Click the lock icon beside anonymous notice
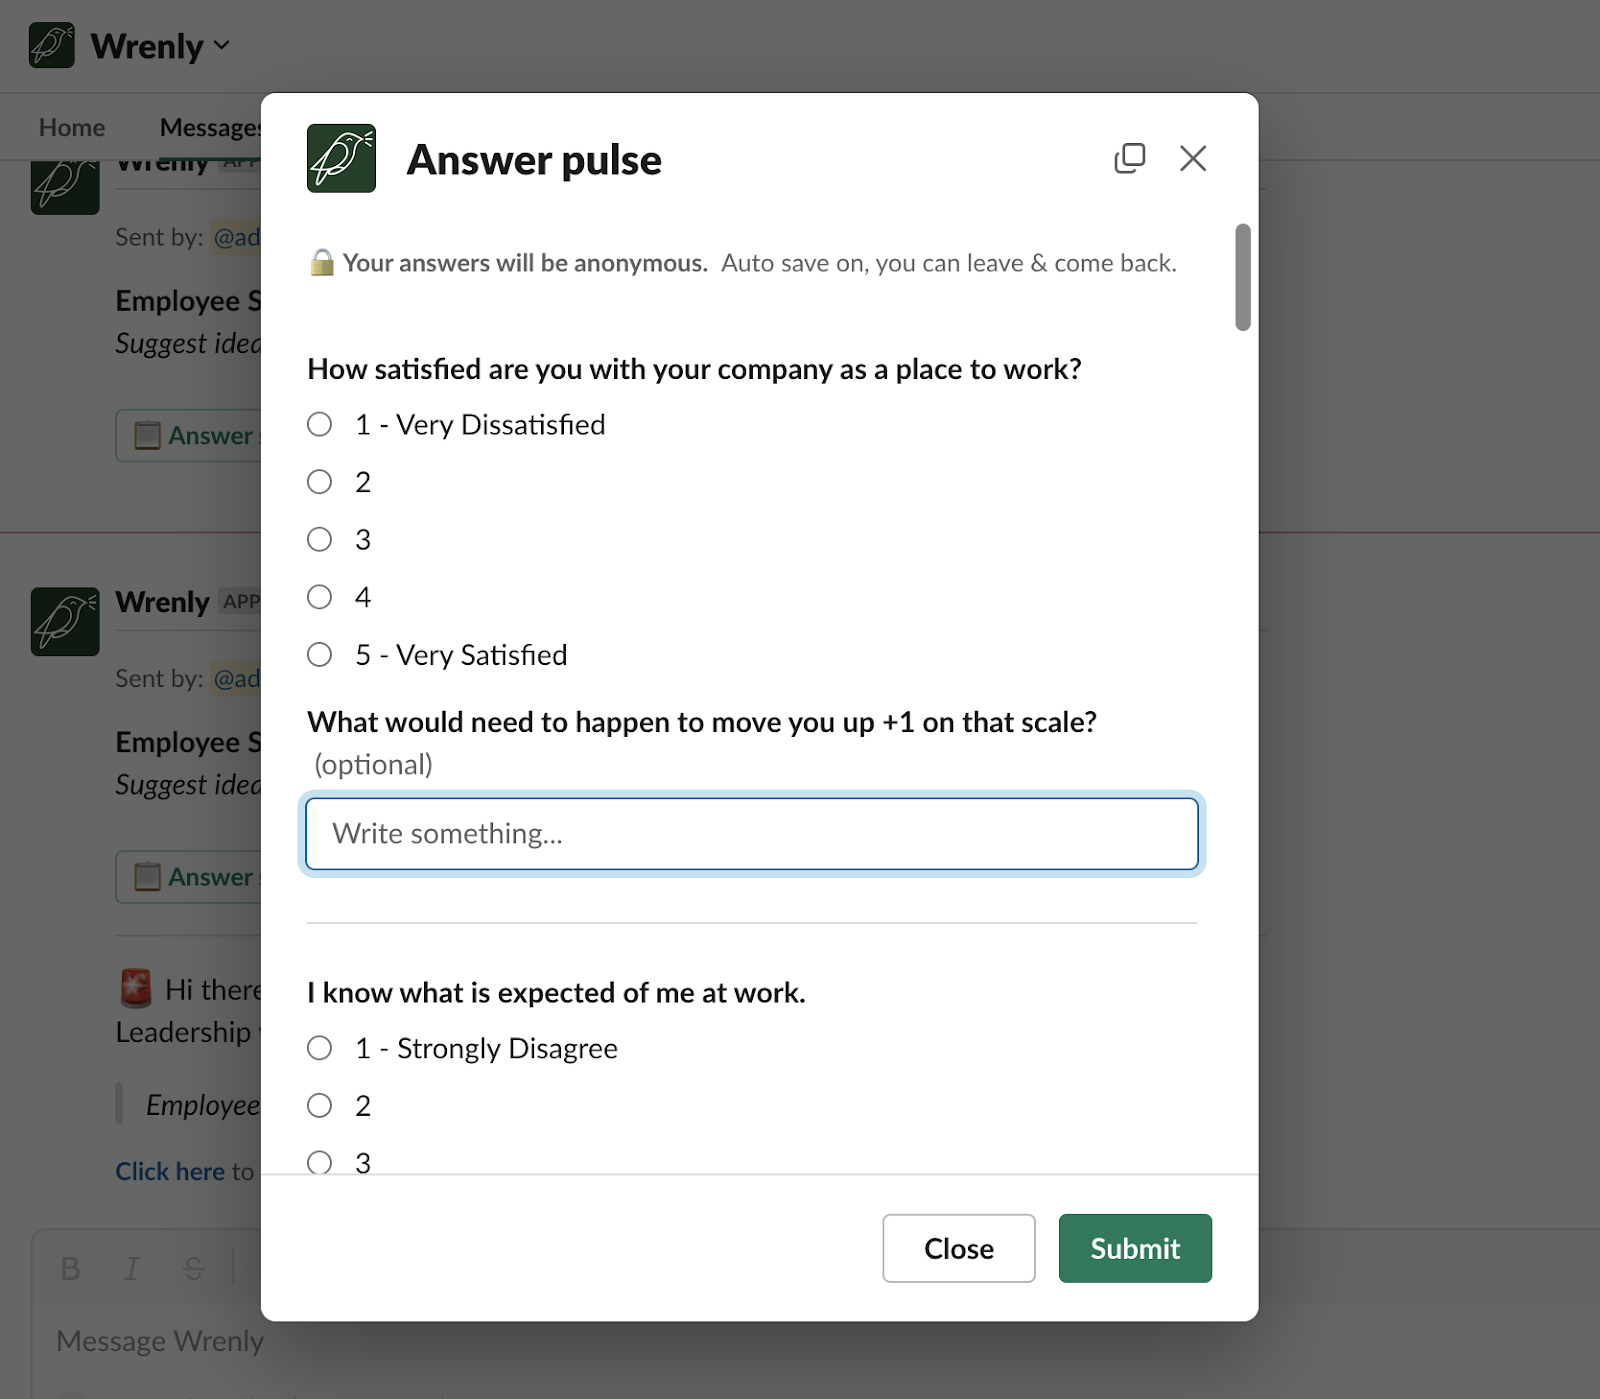The width and height of the screenshot is (1600, 1399). 322,262
